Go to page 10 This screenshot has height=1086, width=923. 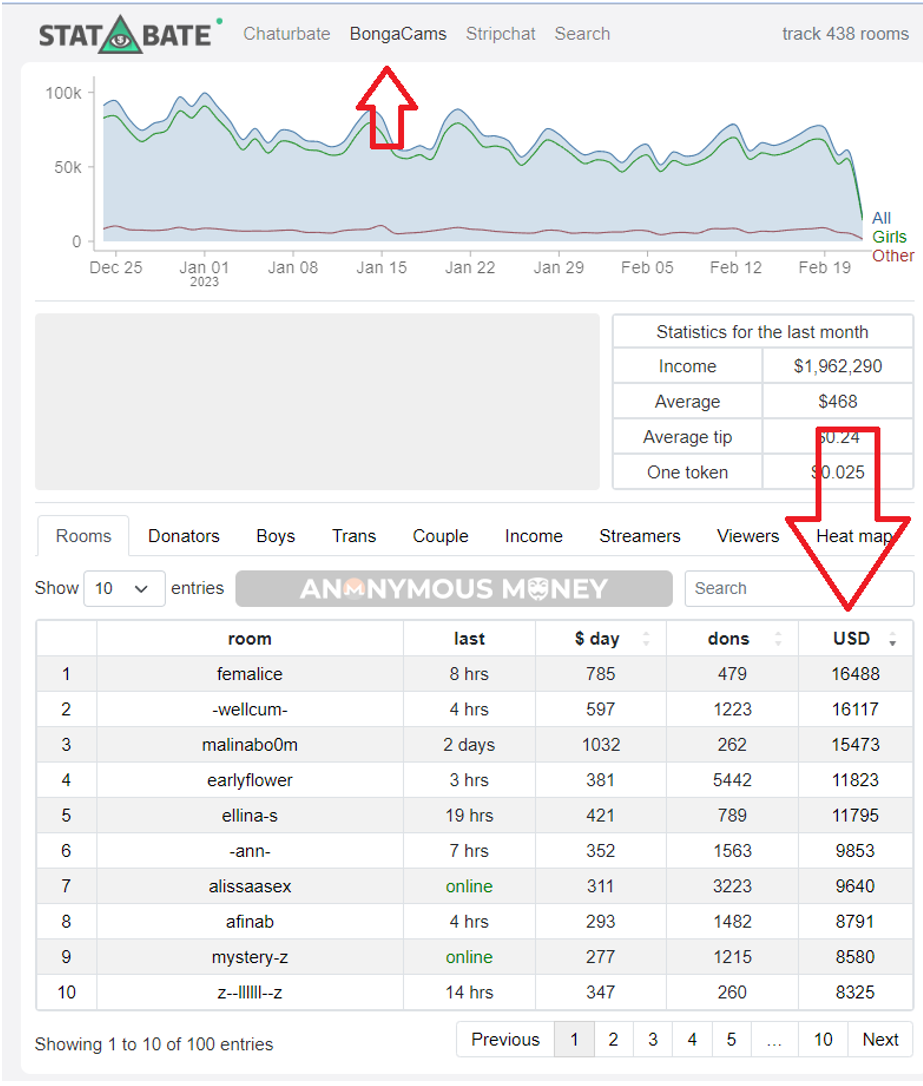click(823, 1040)
